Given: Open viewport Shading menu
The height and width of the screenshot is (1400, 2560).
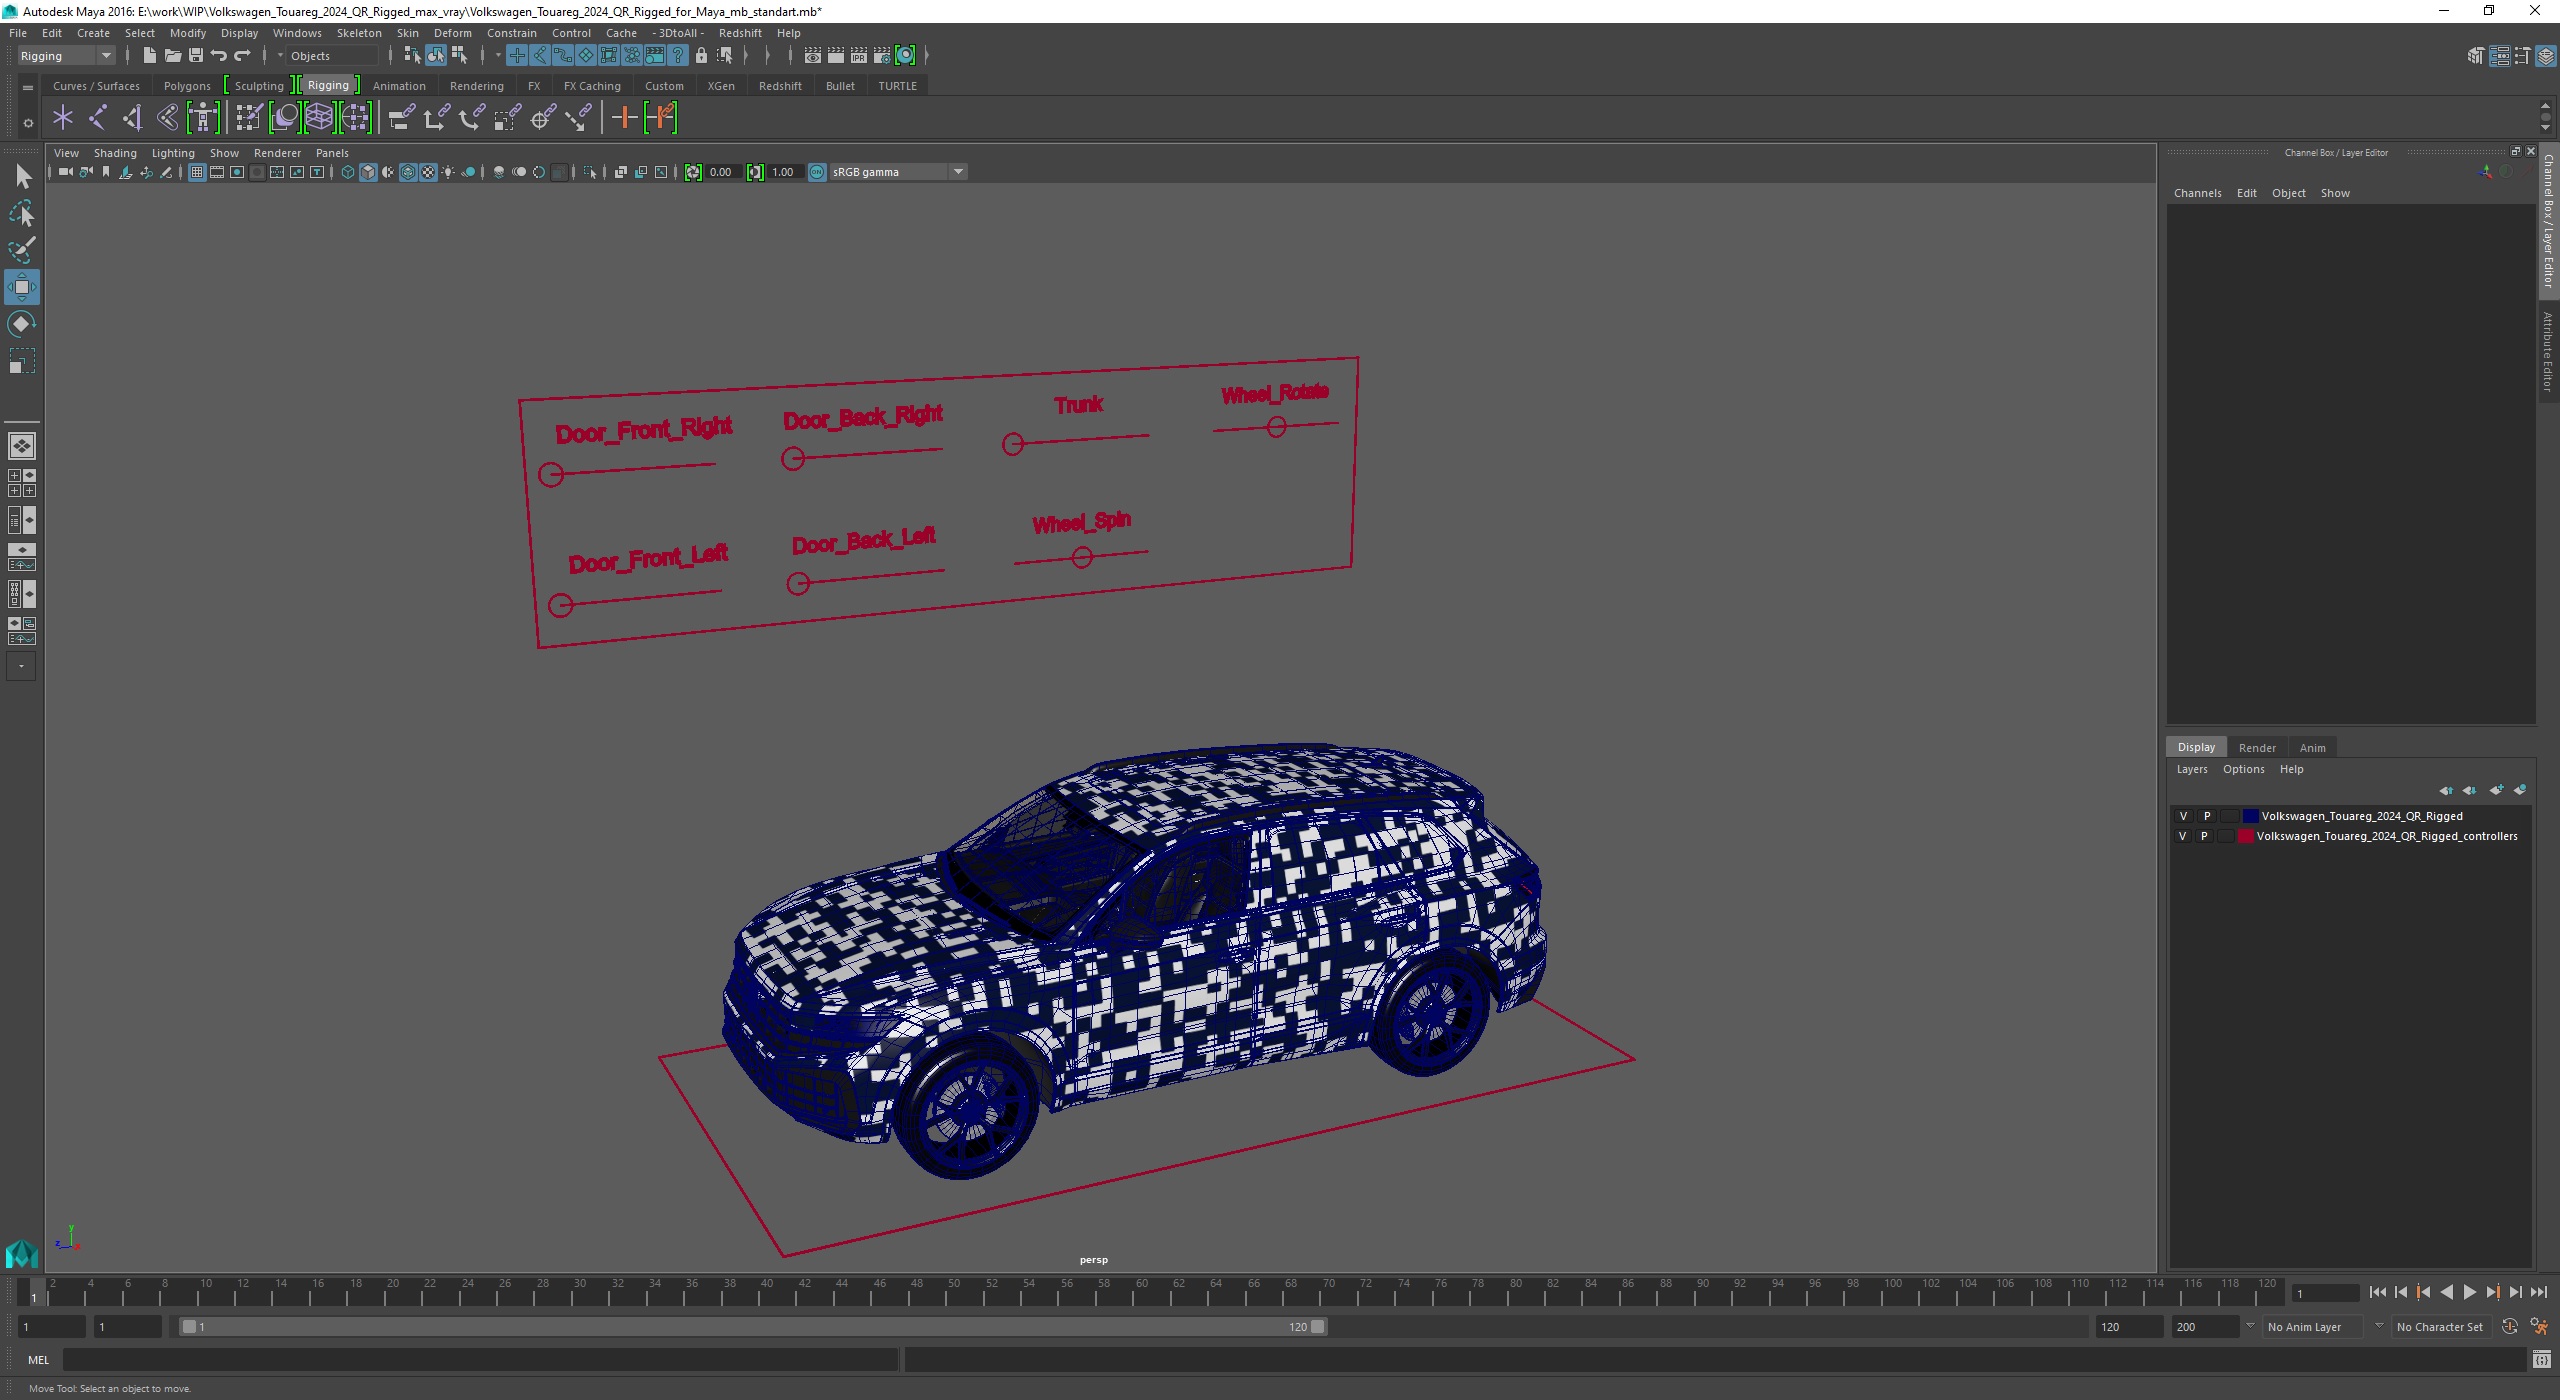Looking at the screenshot, I should (115, 153).
